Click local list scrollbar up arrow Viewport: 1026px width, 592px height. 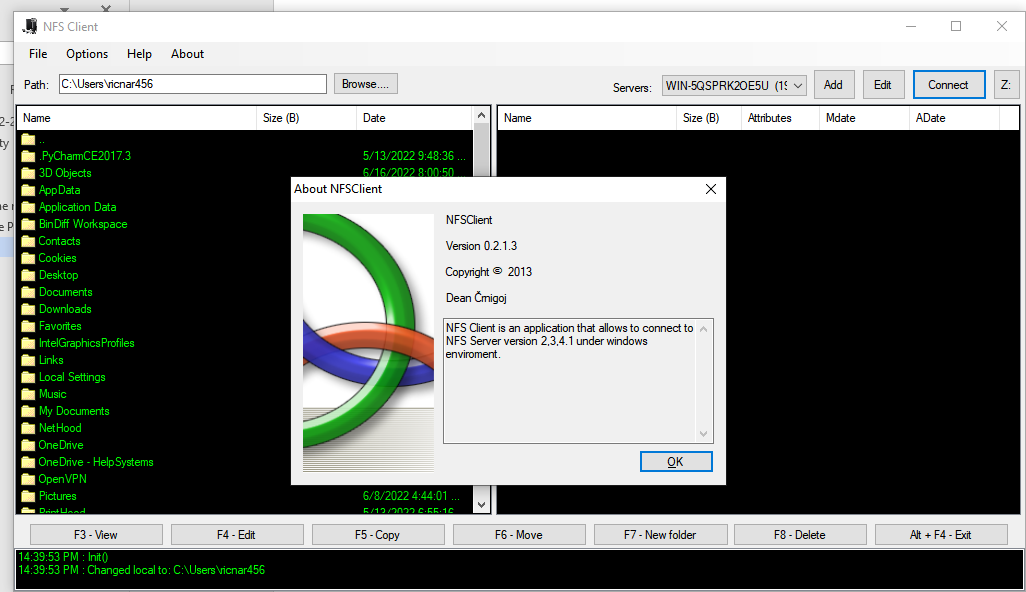(x=482, y=116)
